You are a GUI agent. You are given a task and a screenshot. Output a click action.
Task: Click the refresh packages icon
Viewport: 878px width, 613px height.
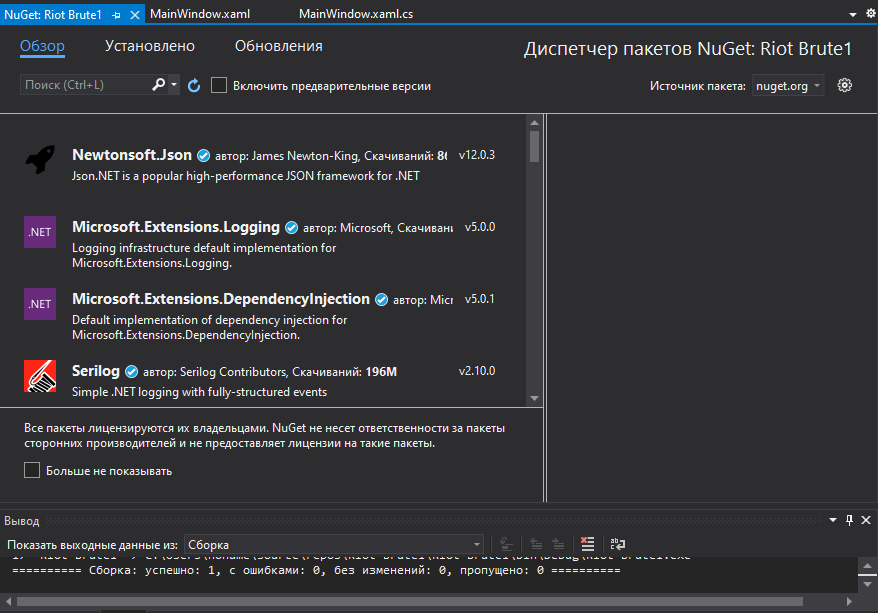click(194, 85)
